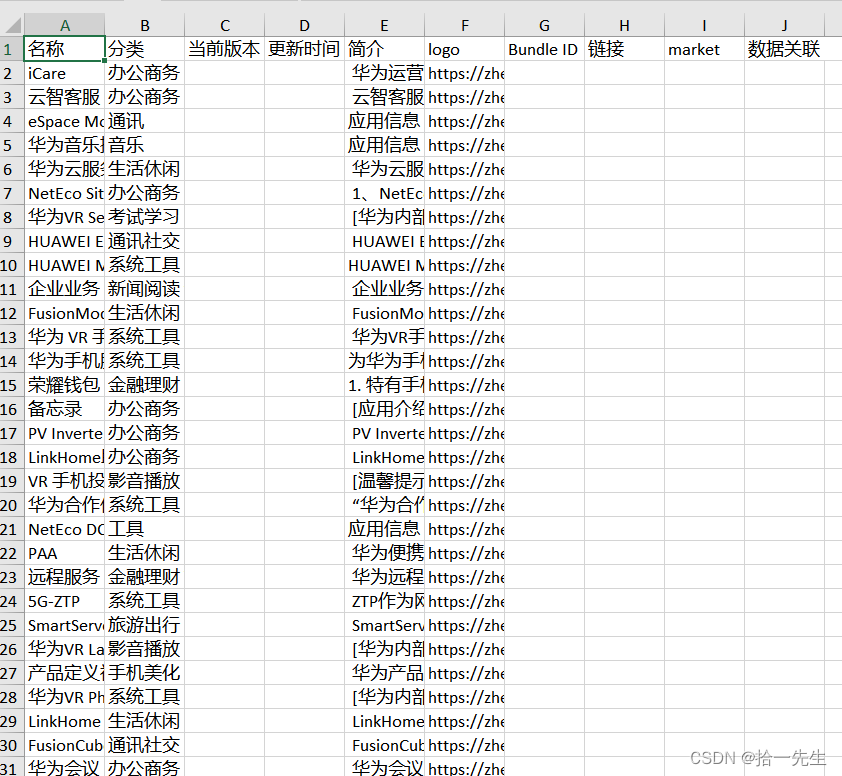Screen dimensions: 842x776
Task: Select row 15 header
Action: click(x=12, y=385)
